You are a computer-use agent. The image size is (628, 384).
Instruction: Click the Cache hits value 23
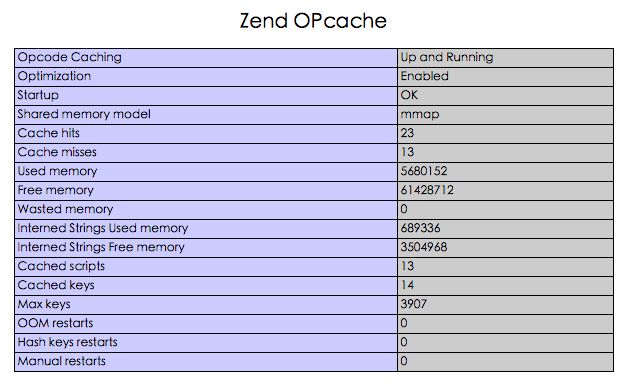tap(407, 133)
